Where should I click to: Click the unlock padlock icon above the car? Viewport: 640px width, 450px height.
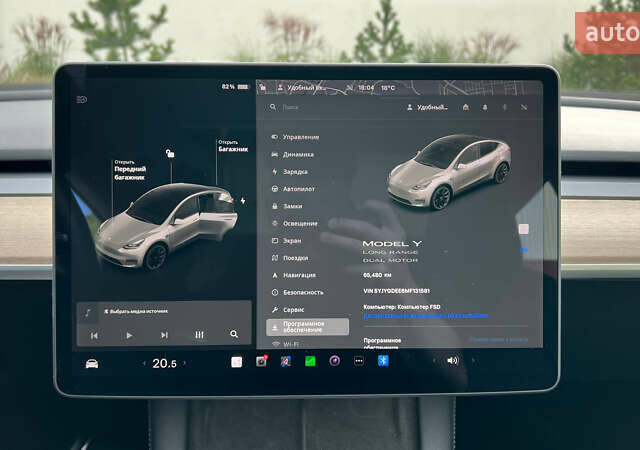tap(170, 153)
